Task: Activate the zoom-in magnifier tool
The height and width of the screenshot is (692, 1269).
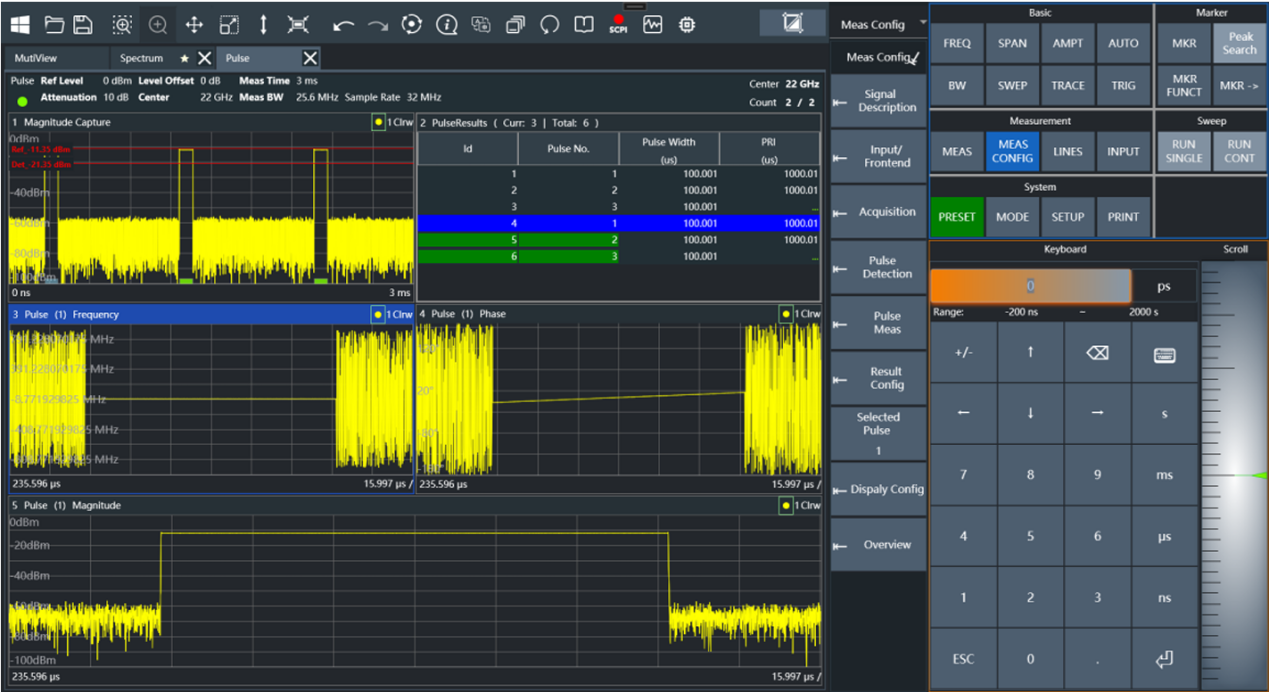Action: [x=158, y=24]
